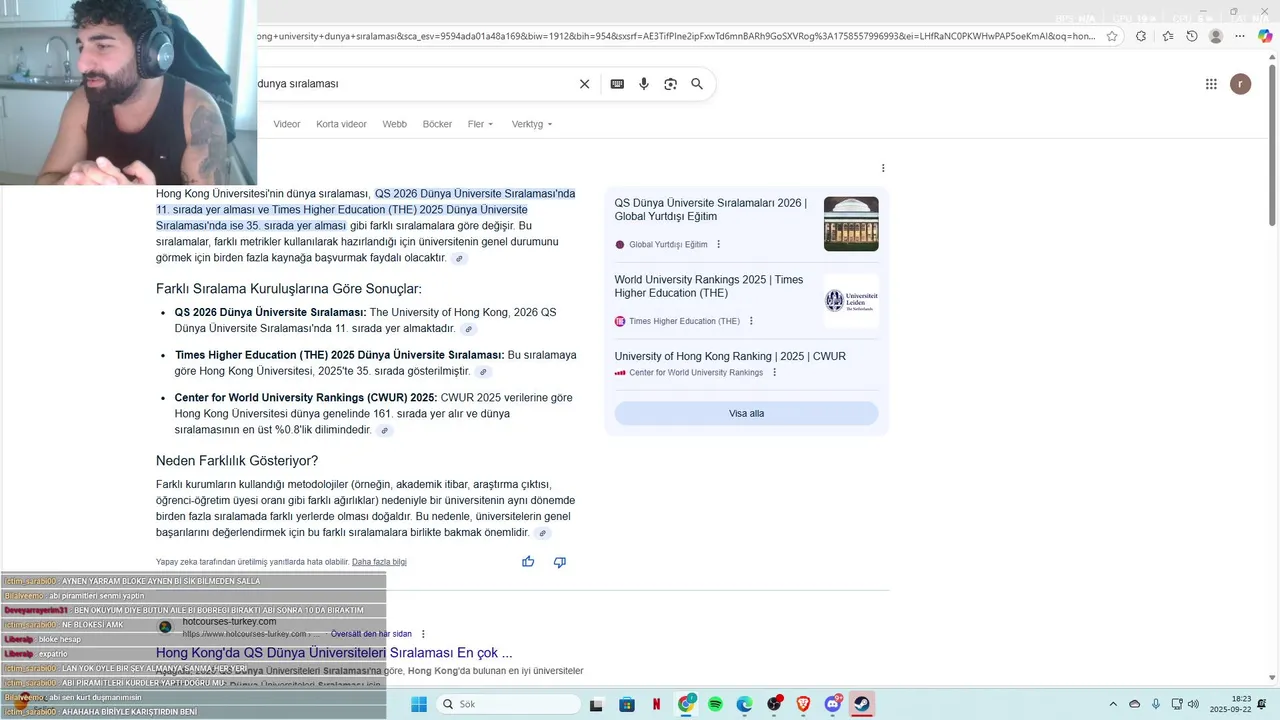Open 'QS Dünya Üniversite Sıralamaları 2026' source card
Screen dimensions: 1280x720
(x=711, y=209)
